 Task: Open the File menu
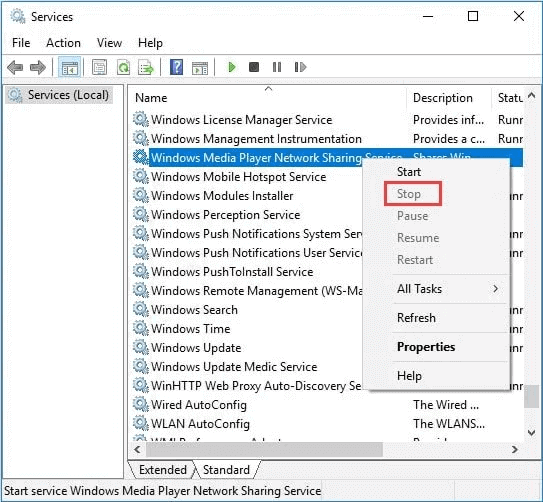tap(21, 43)
